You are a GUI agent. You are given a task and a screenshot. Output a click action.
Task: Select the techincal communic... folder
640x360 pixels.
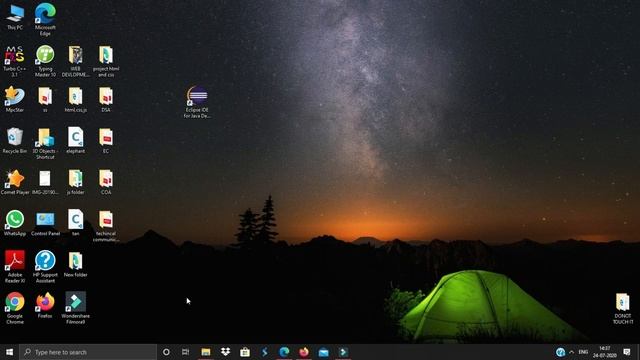coord(106,226)
